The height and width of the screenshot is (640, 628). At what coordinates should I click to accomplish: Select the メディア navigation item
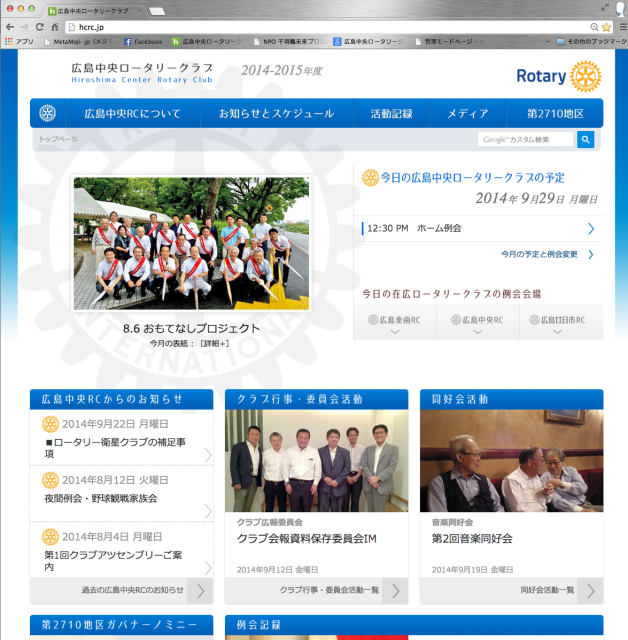467,114
